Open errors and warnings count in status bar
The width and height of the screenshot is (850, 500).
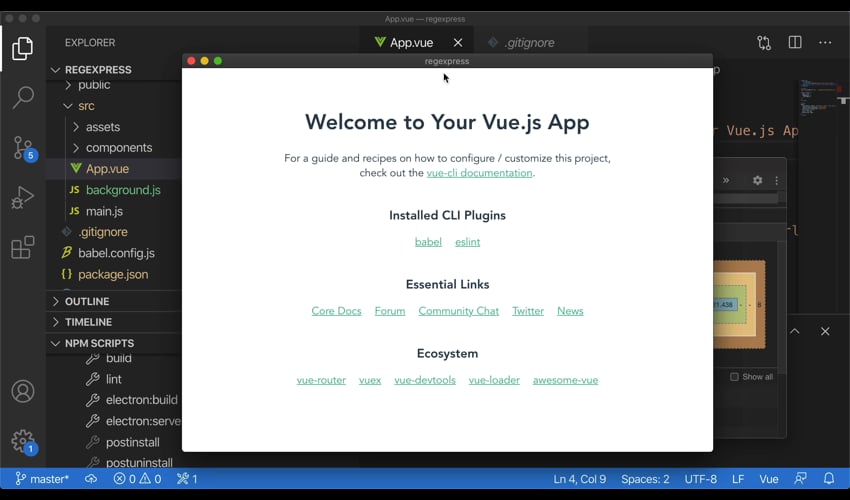(137, 479)
